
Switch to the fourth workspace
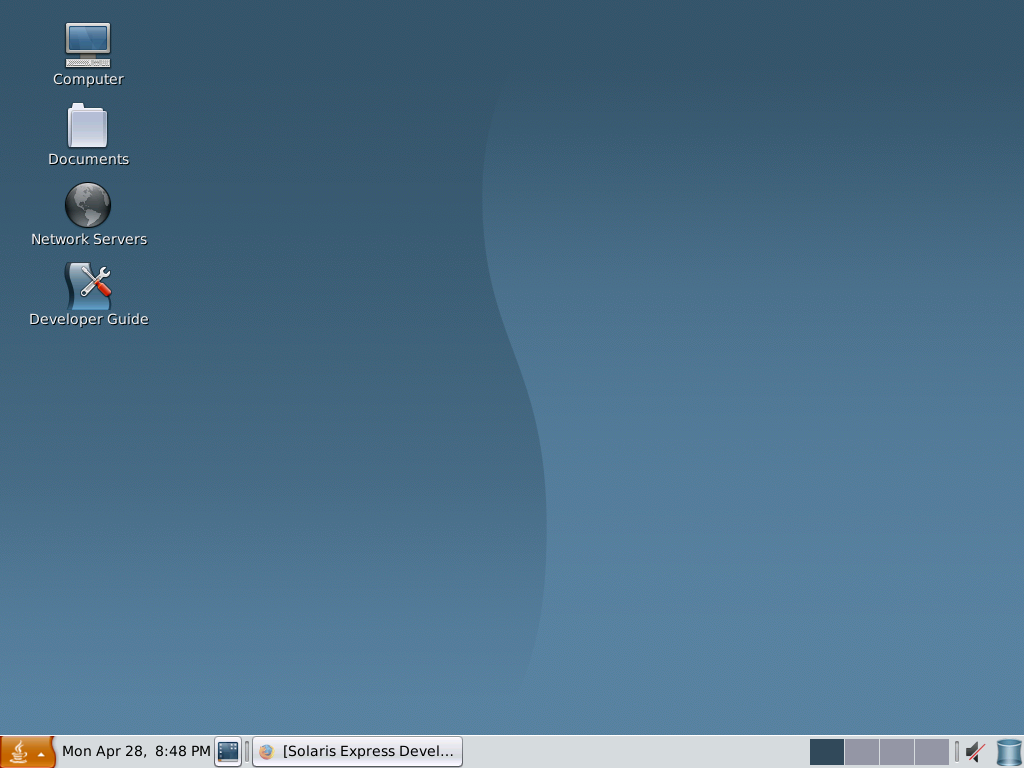(x=932, y=752)
